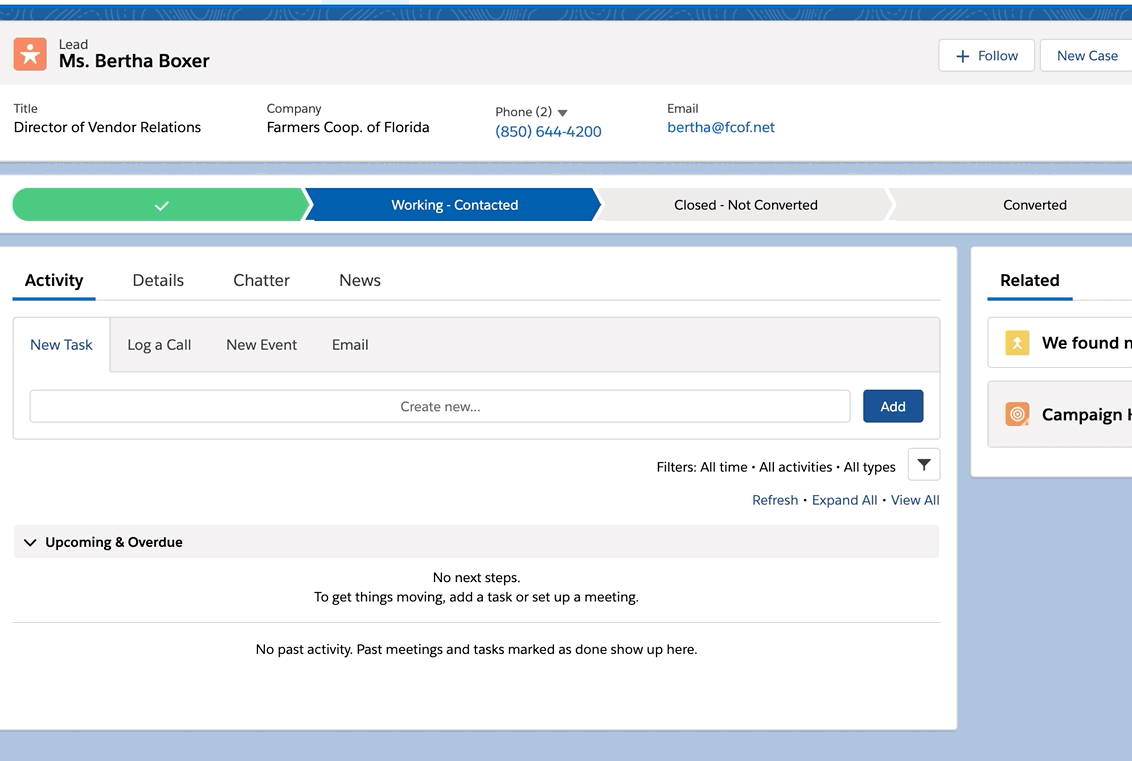The height and width of the screenshot is (761, 1132).
Task: Select the Closed - Not Converted stage
Action: pos(745,205)
